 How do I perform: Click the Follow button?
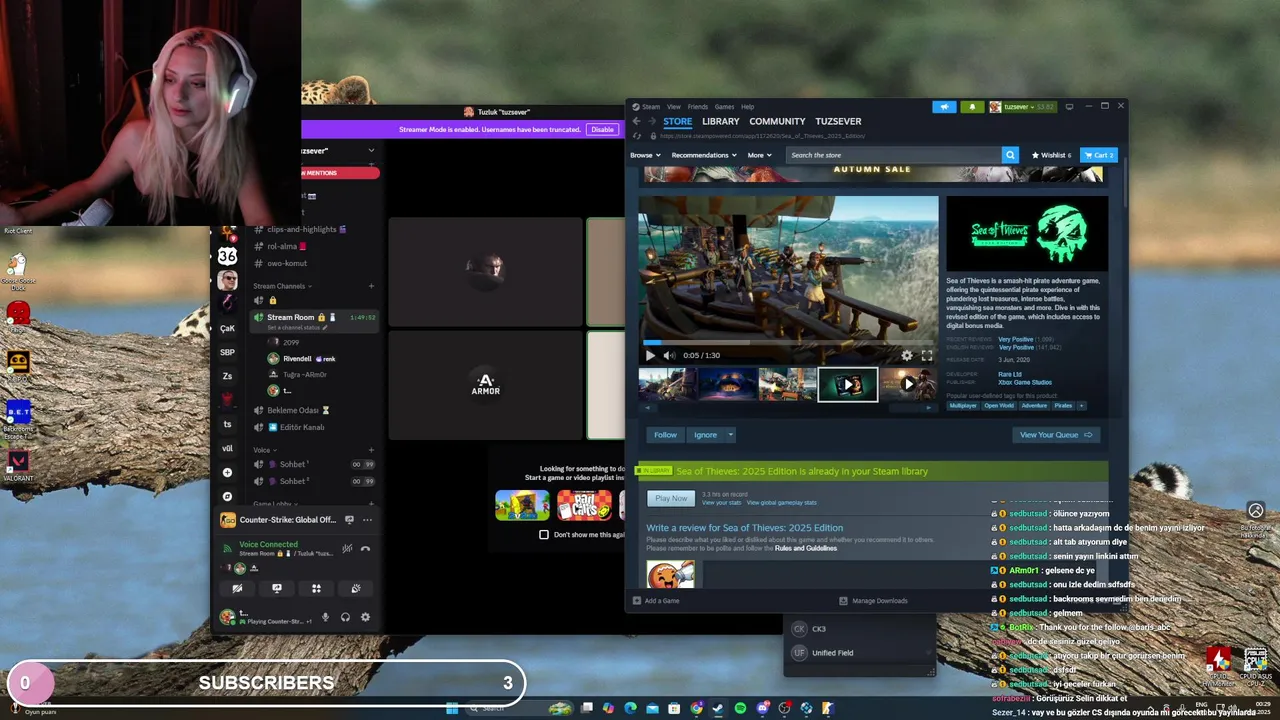(x=665, y=435)
